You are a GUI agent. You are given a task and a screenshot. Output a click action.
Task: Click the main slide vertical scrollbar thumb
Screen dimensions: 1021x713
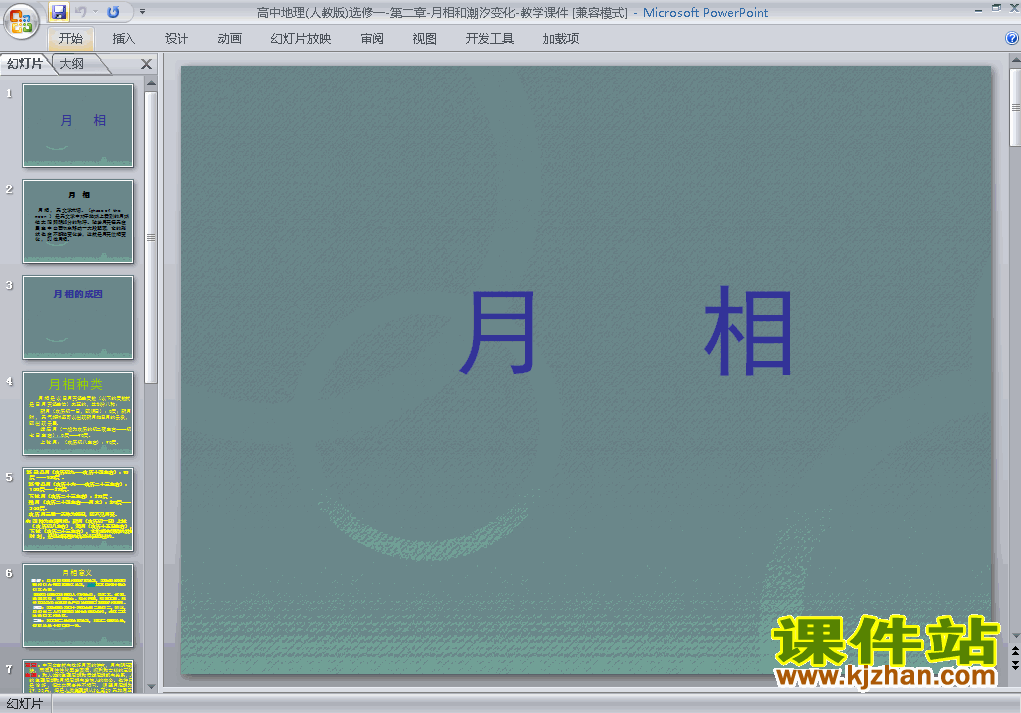[x=1015, y=107]
